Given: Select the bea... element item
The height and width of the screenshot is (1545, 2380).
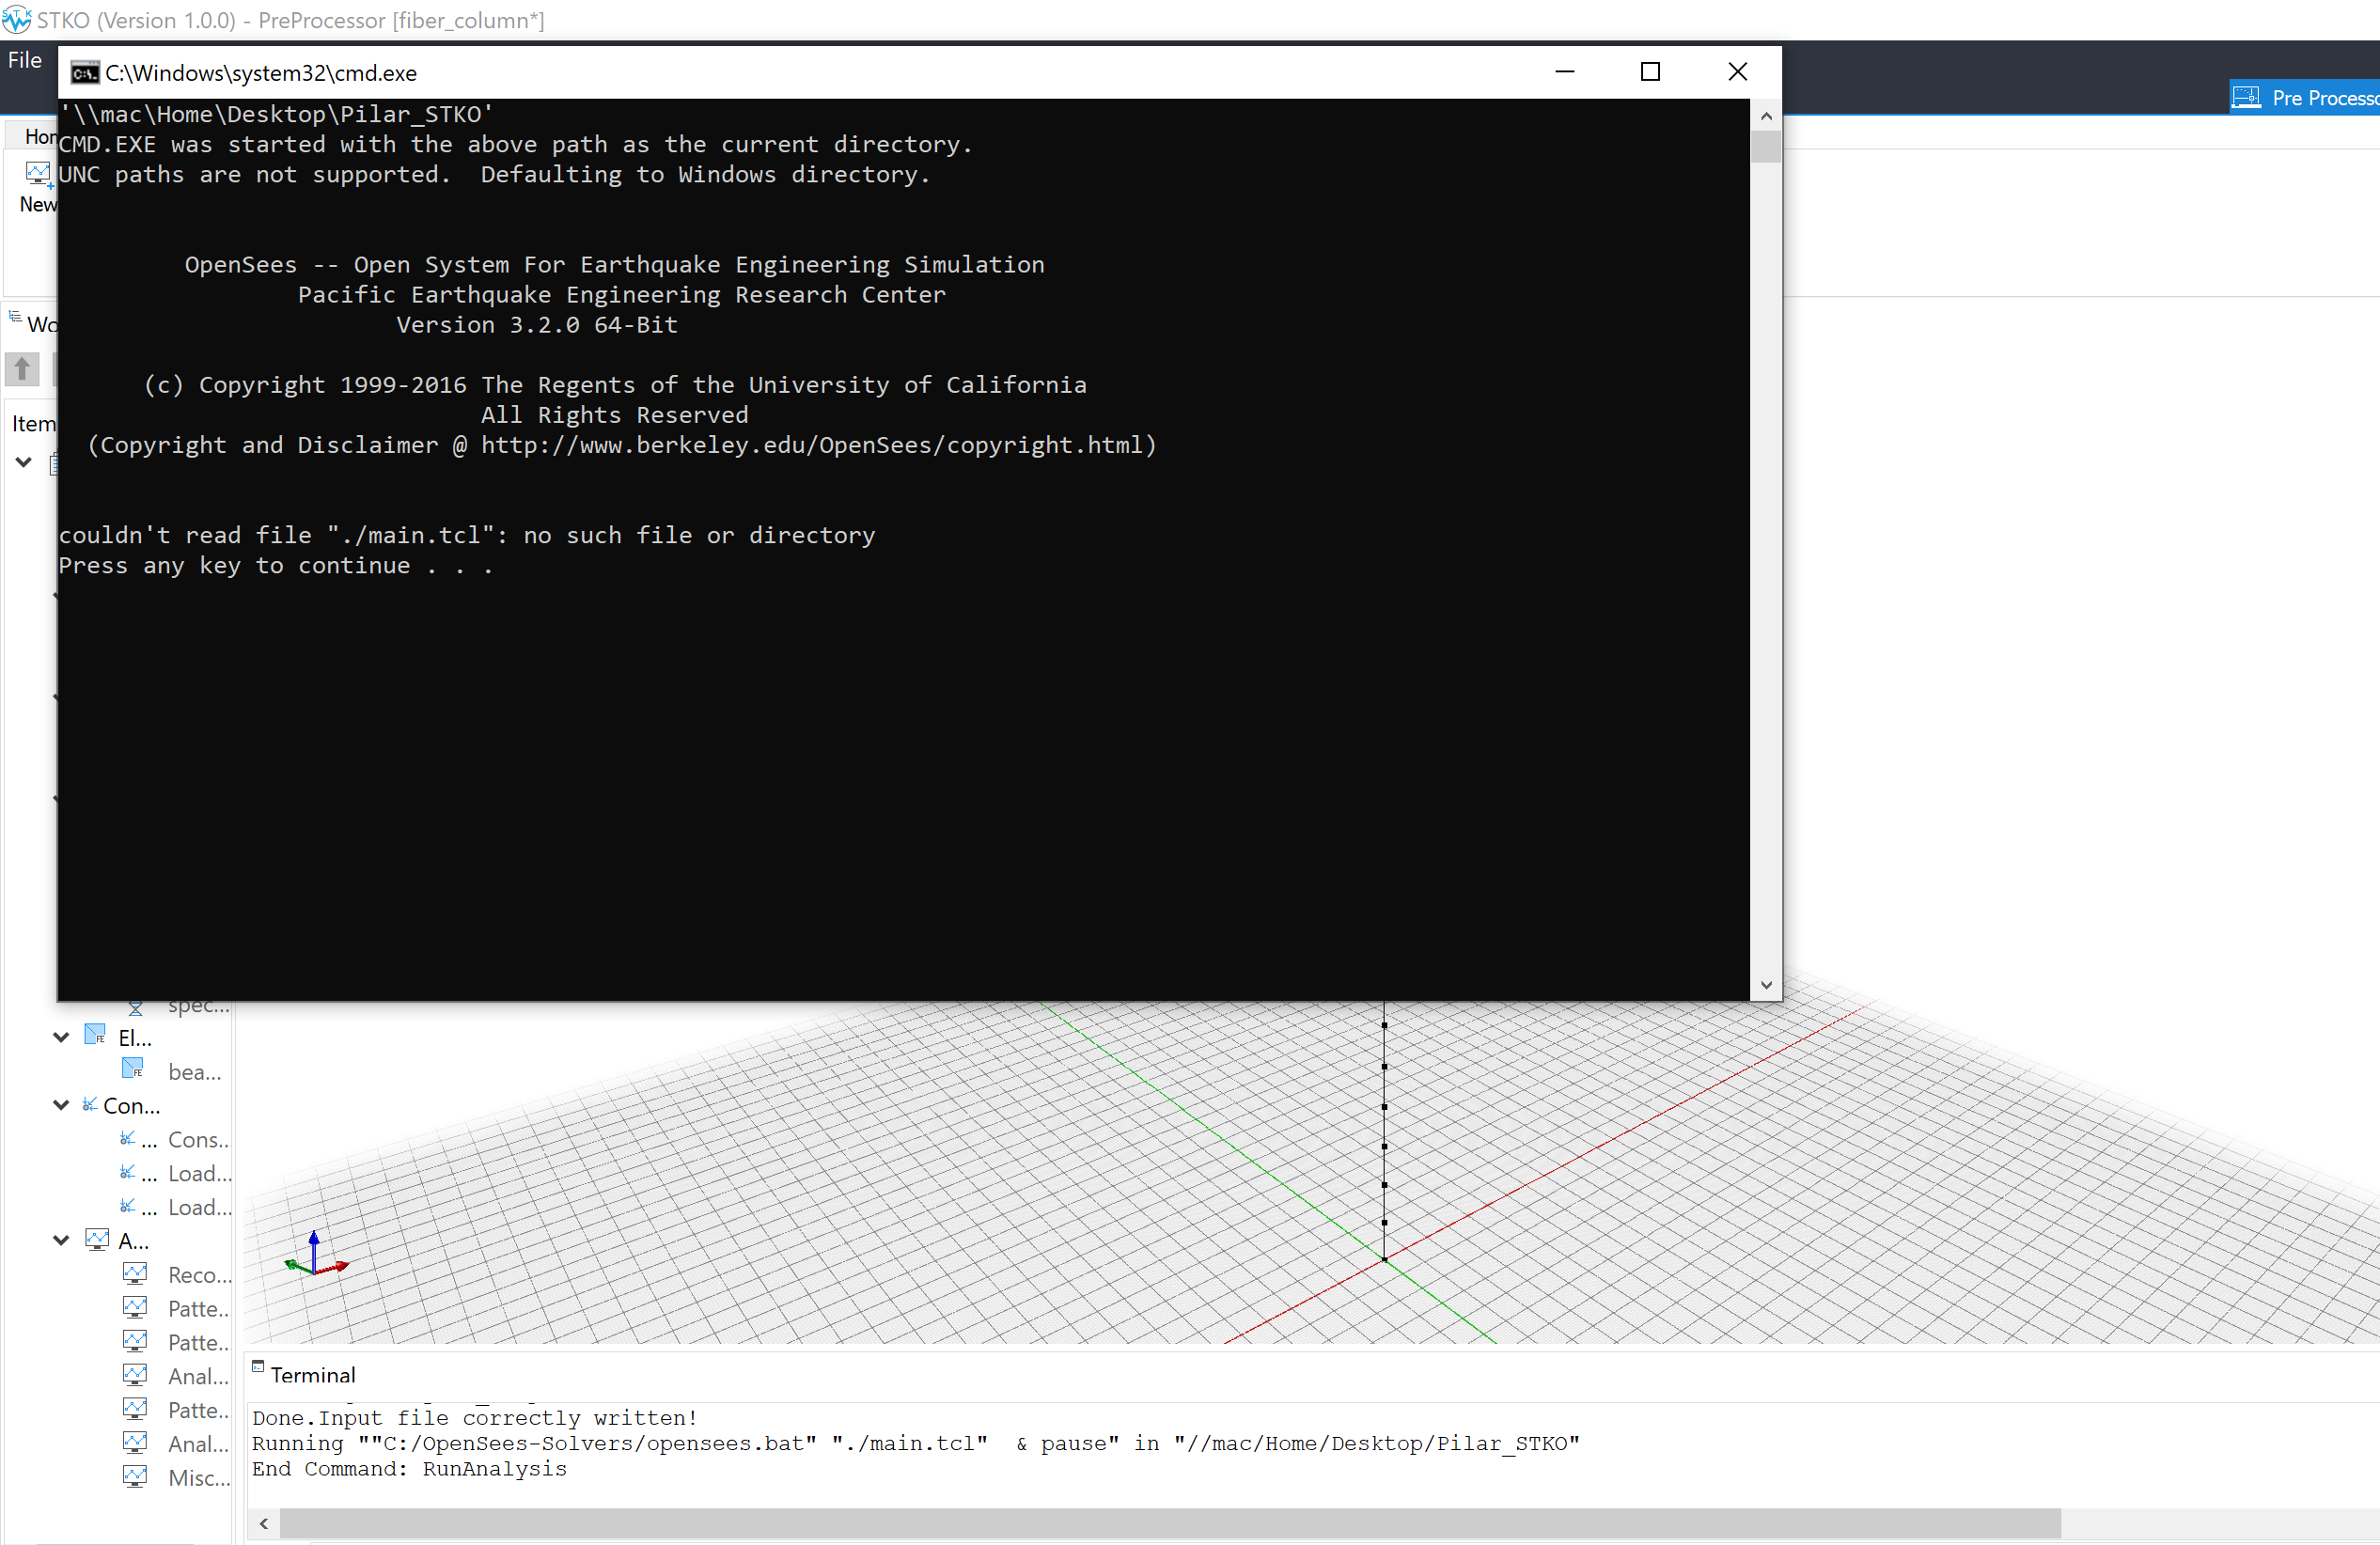Looking at the screenshot, I should pos(194,1072).
